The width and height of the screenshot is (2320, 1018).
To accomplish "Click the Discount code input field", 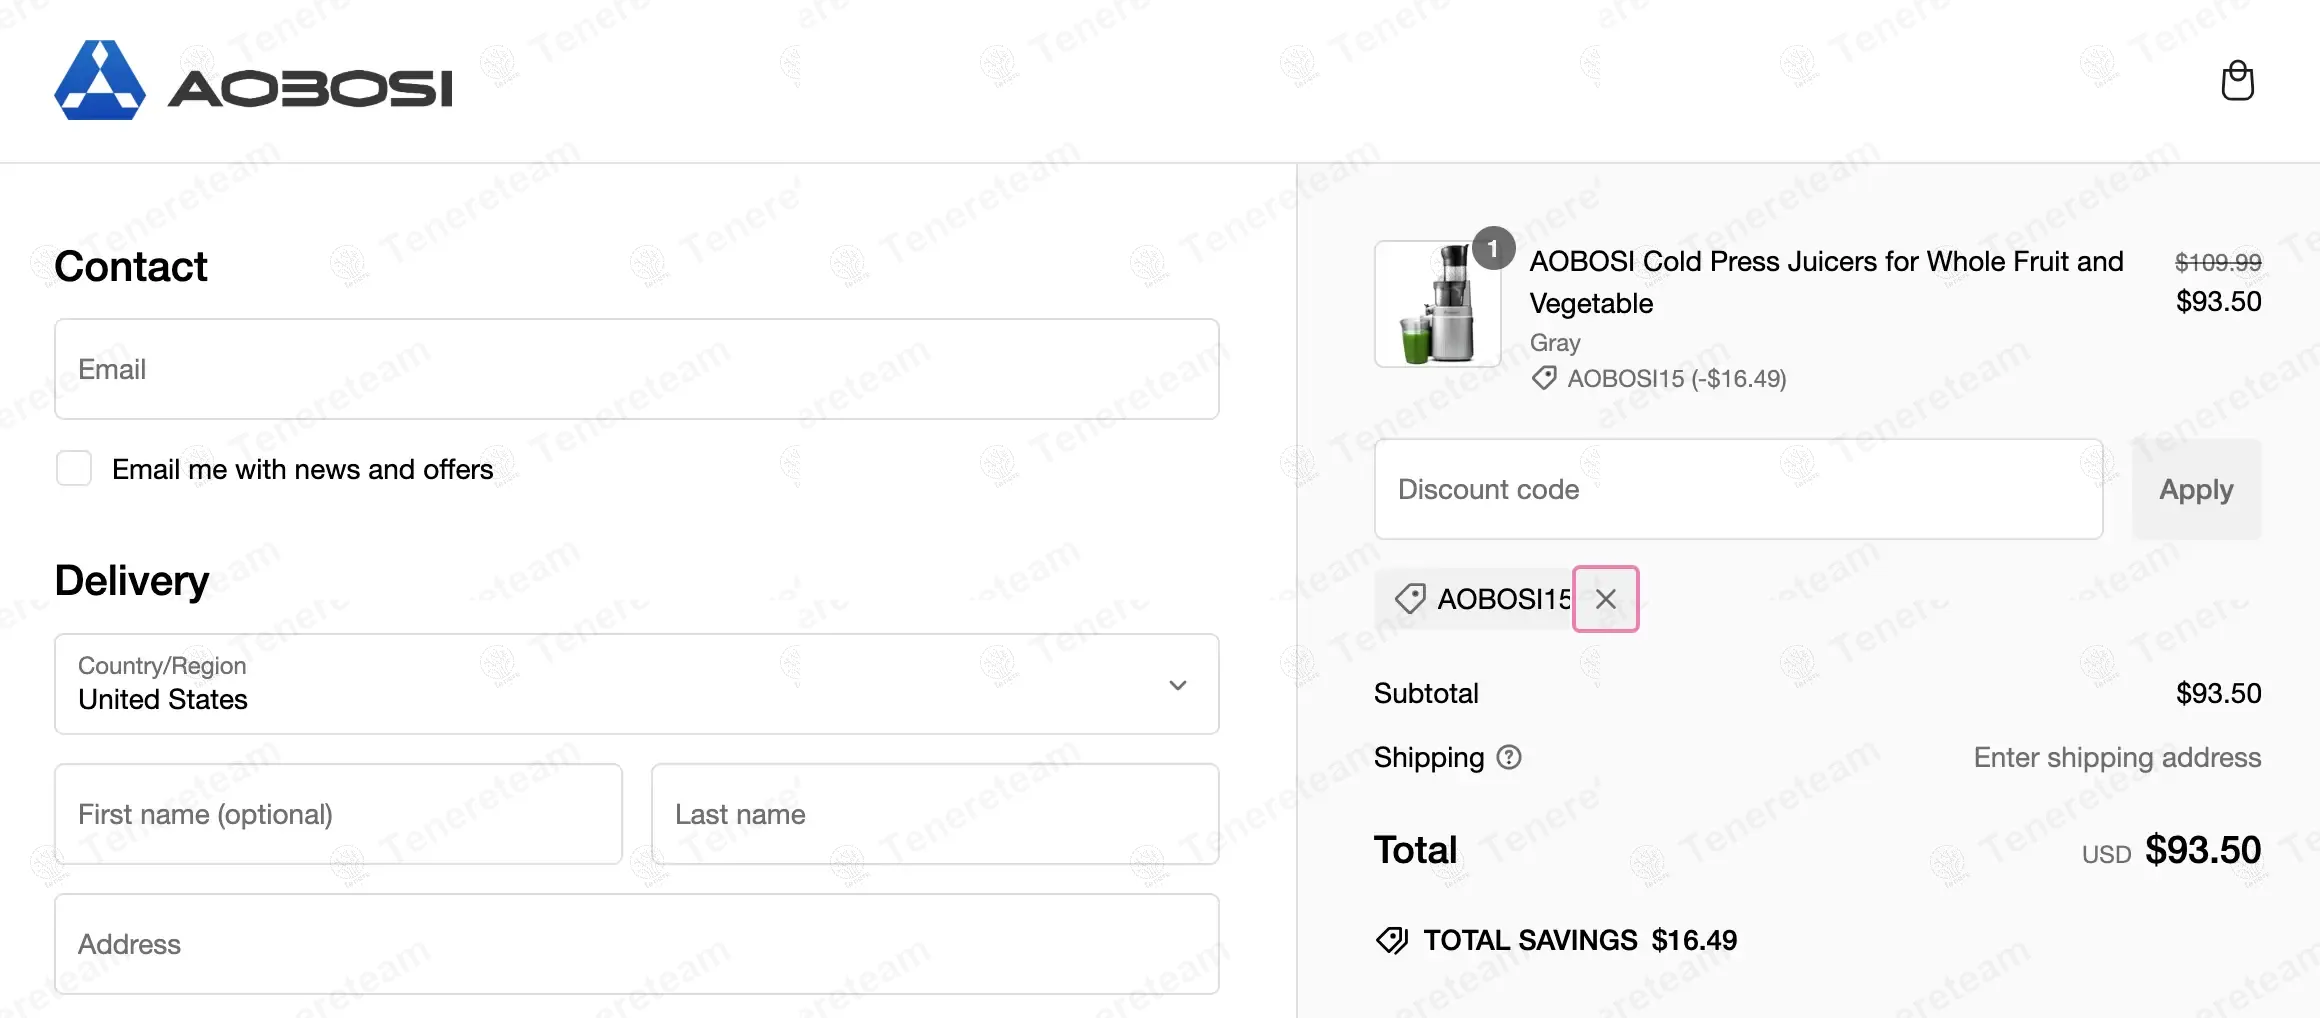I will click(1739, 489).
